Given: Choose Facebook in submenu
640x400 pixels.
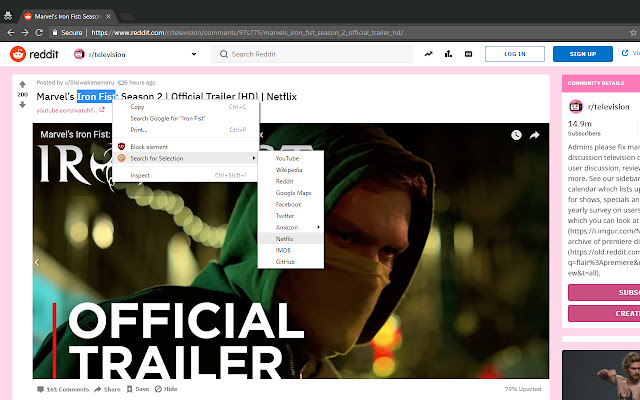Looking at the screenshot, I should click(x=291, y=204).
